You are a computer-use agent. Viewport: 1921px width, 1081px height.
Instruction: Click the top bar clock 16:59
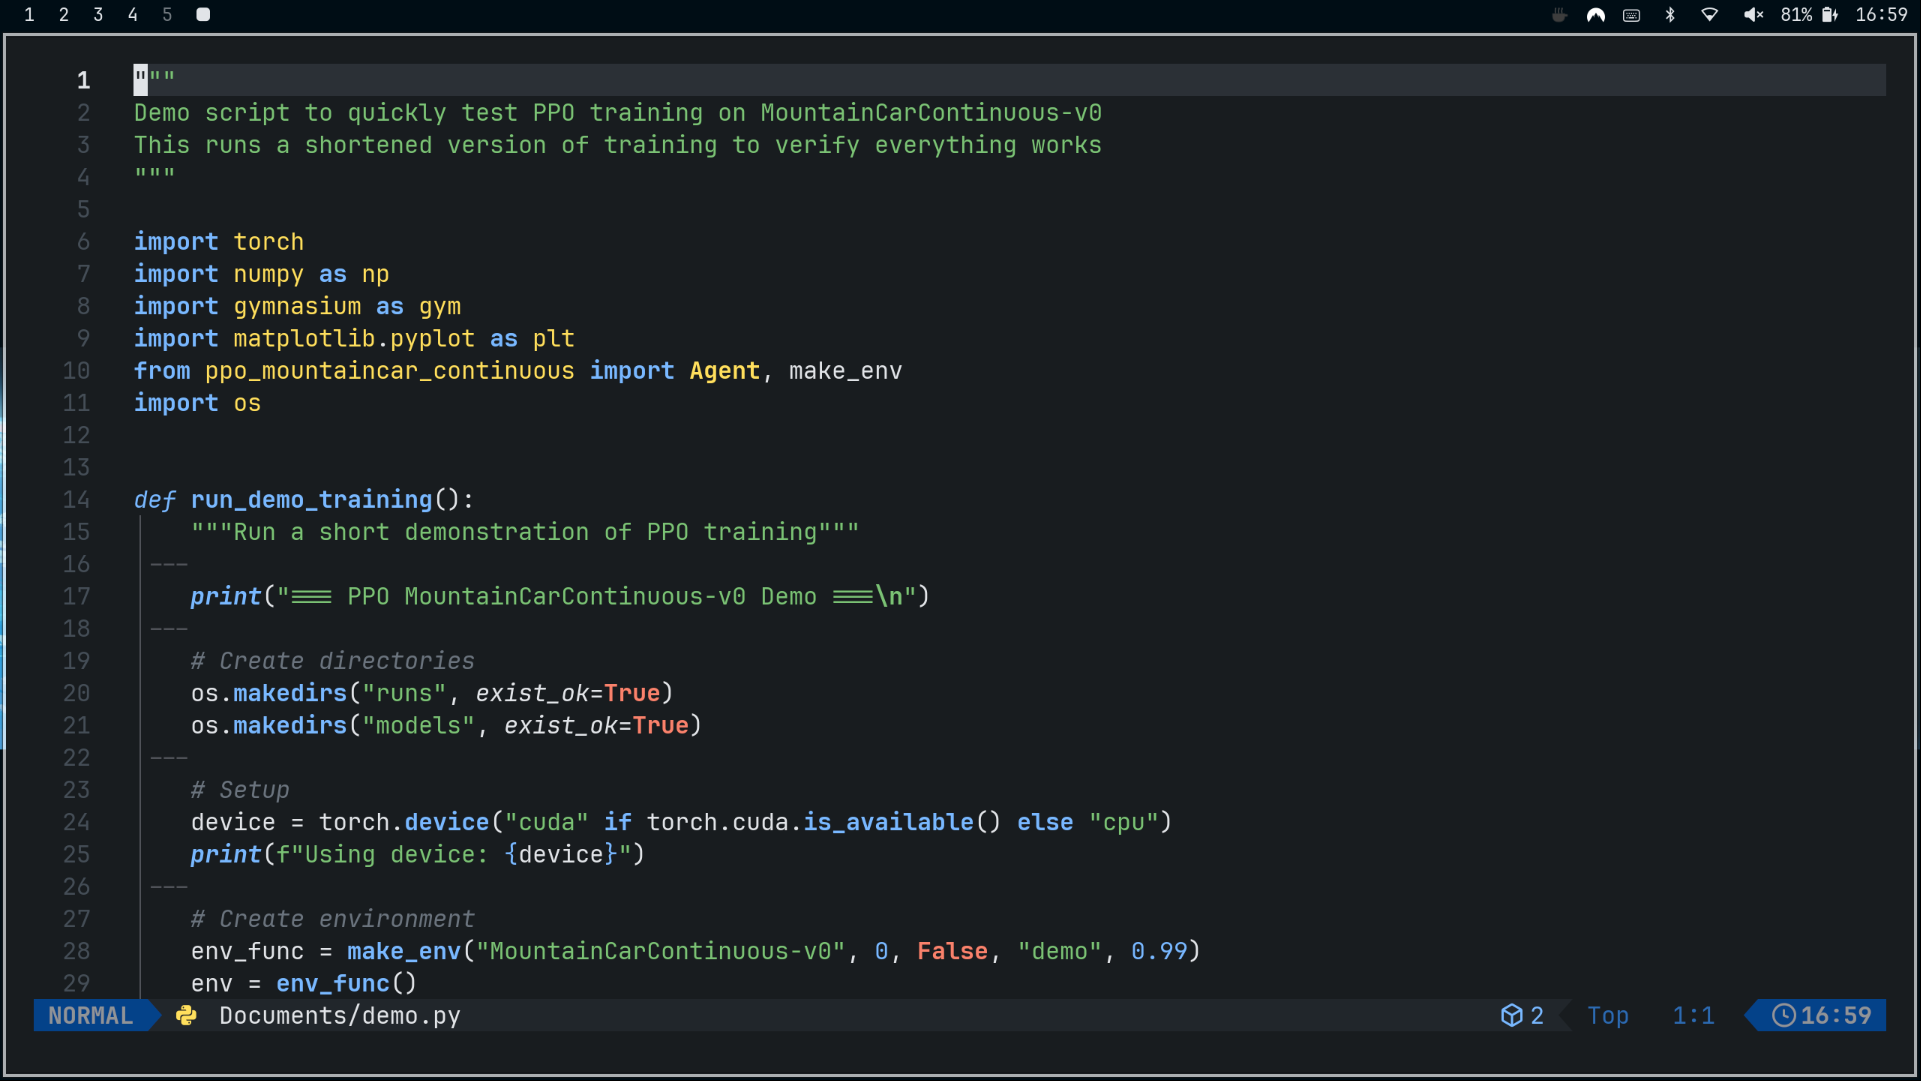click(x=1882, y=15)
